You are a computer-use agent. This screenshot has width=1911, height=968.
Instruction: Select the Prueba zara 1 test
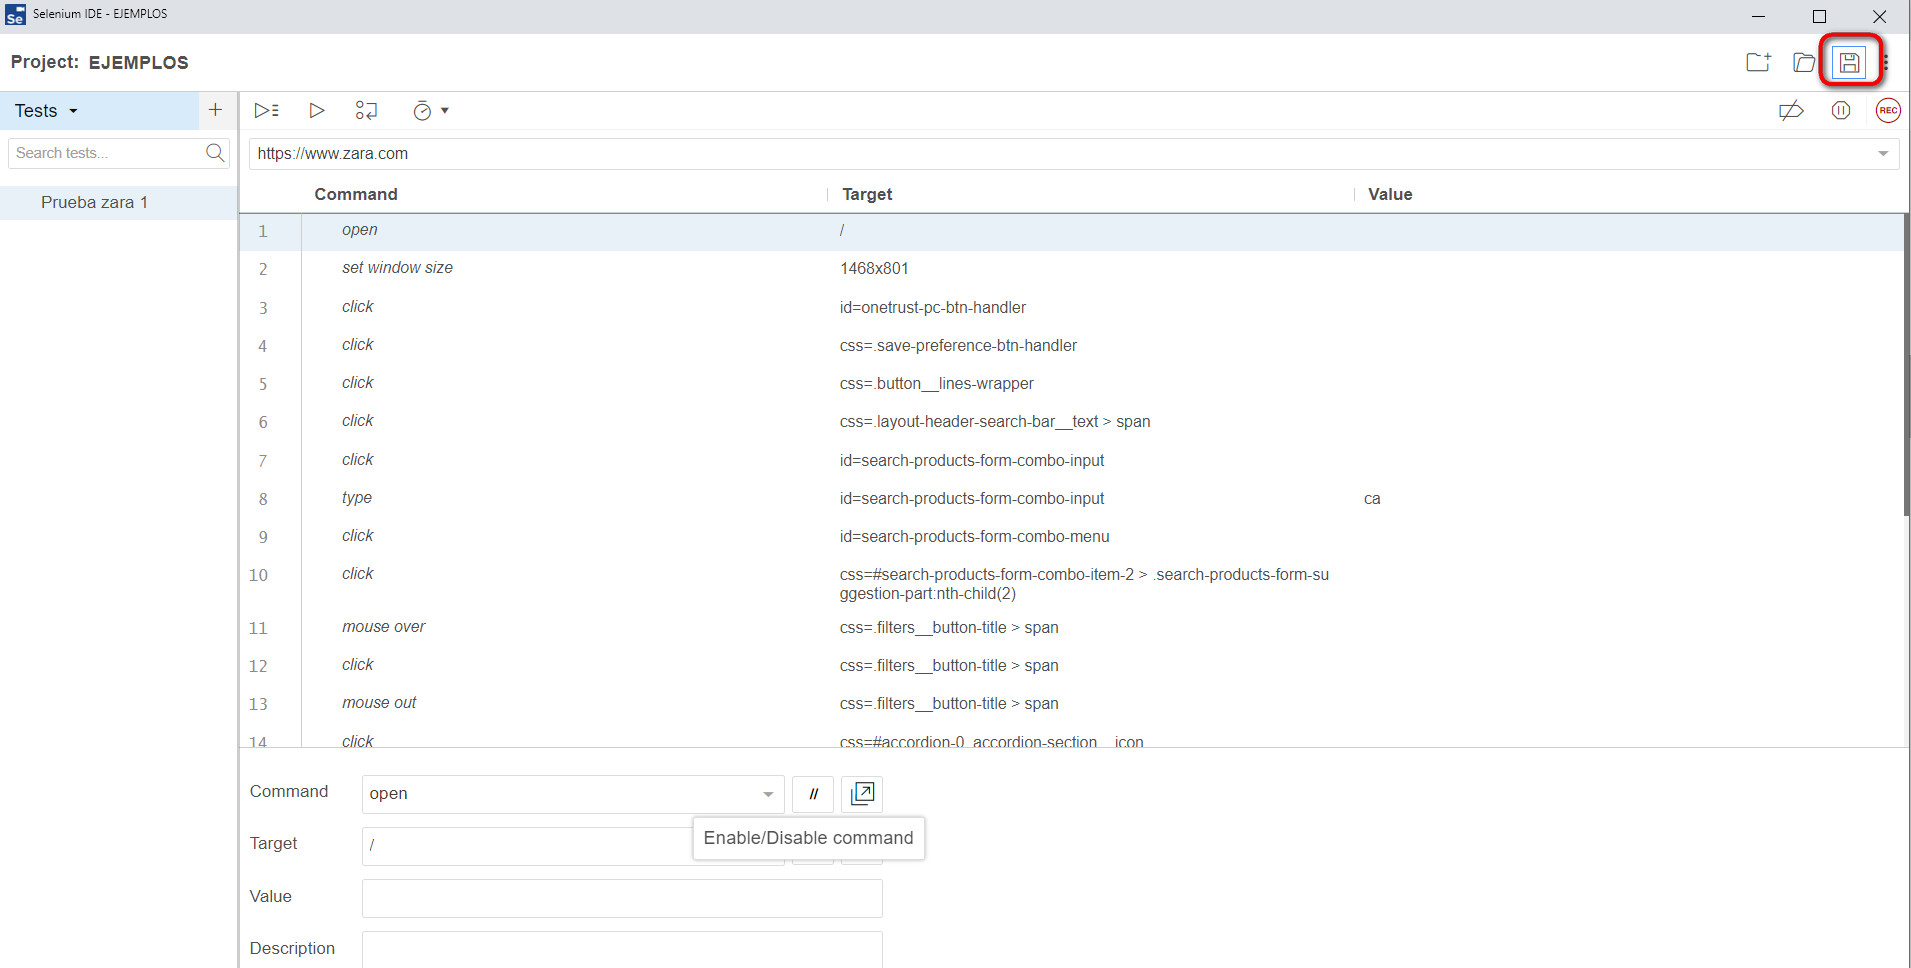point(94,202)
